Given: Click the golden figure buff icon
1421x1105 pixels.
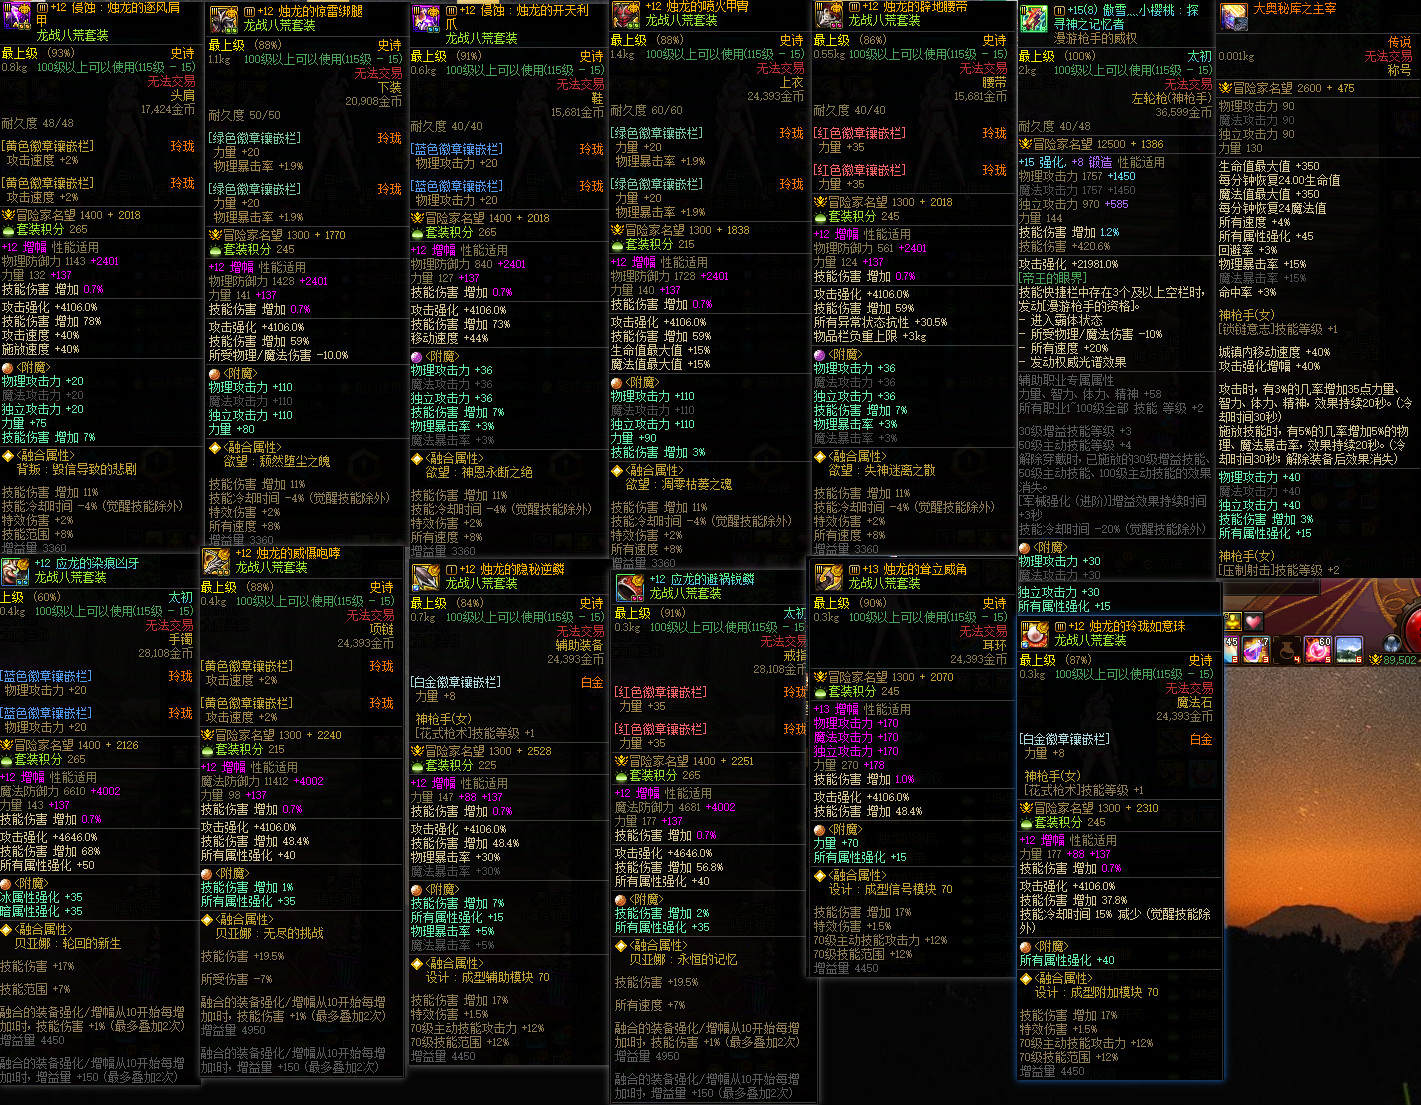Looking at the screenshot, I should (1233, 621).
